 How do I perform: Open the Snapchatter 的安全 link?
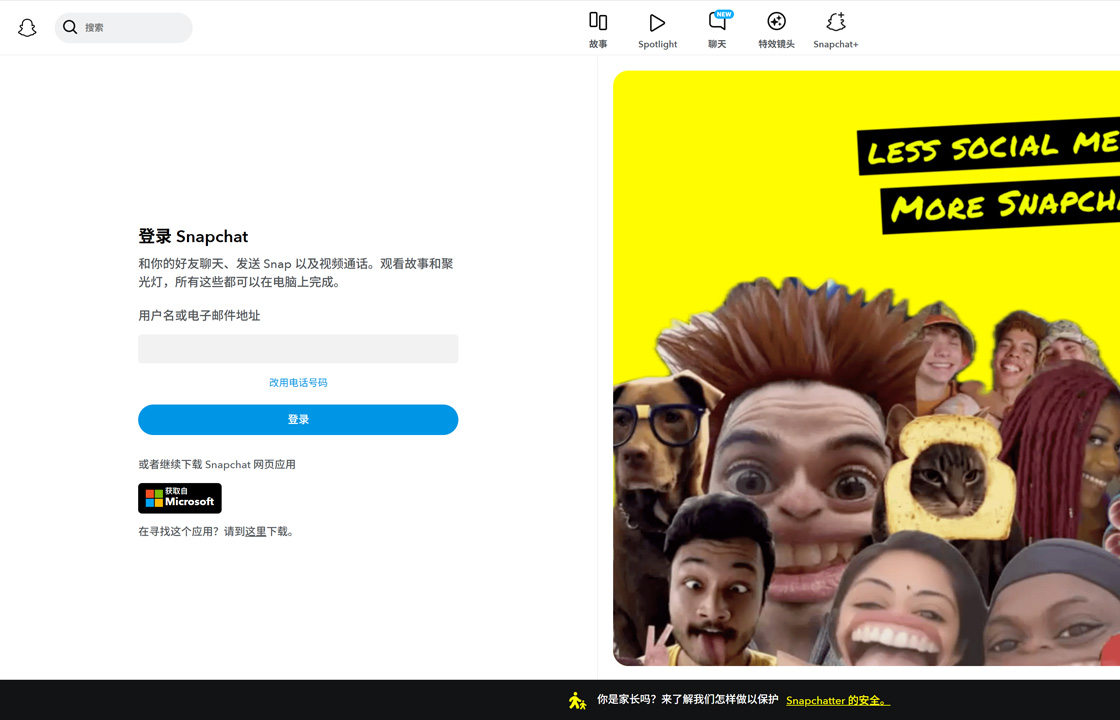click(838, 701)
